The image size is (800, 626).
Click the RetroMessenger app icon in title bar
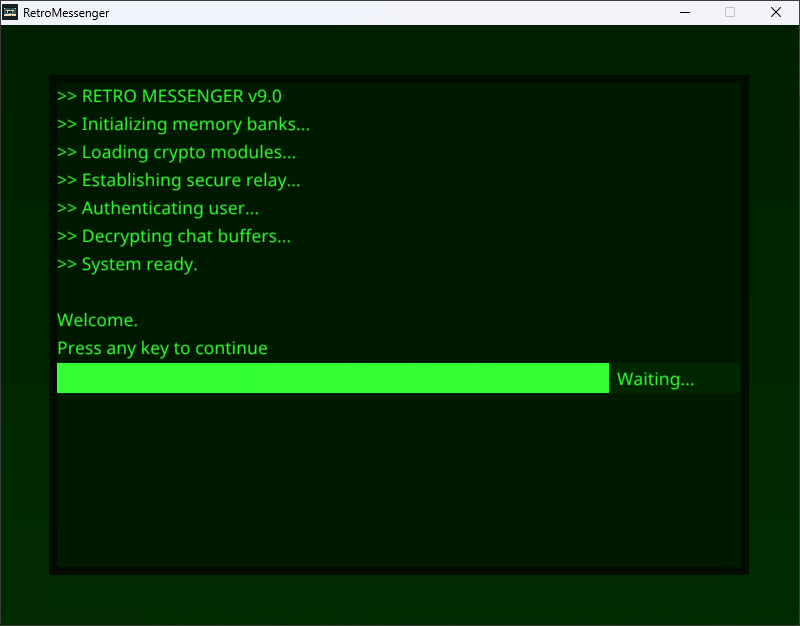[x=11, y=13]
